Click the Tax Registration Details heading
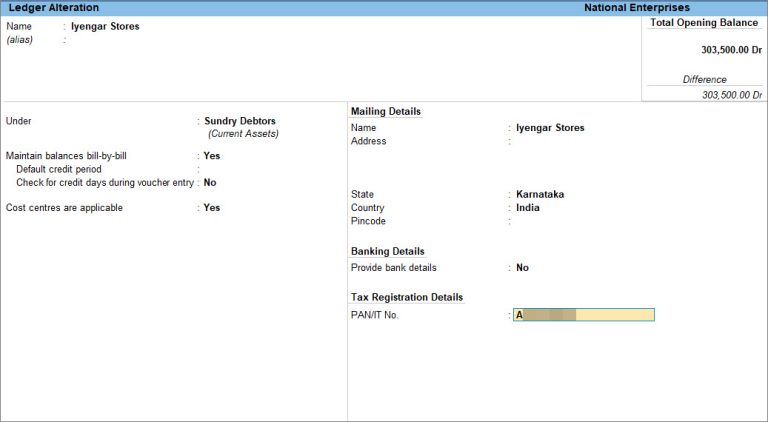 [407, 297]
